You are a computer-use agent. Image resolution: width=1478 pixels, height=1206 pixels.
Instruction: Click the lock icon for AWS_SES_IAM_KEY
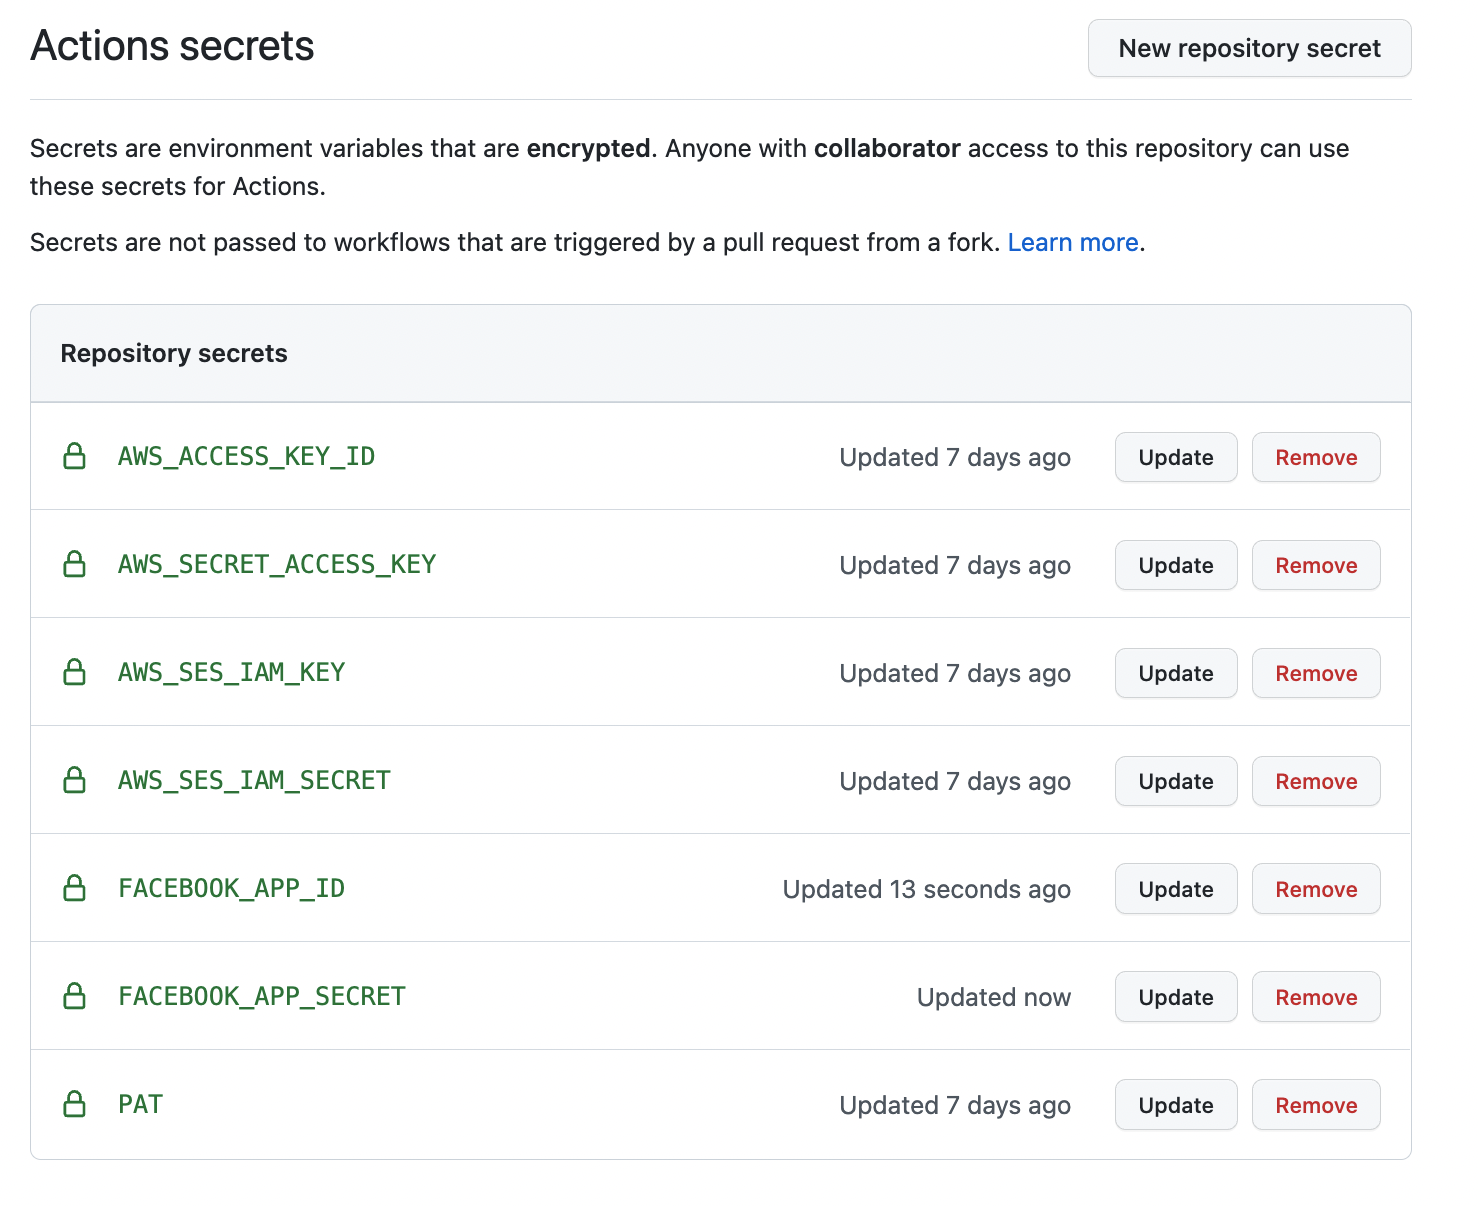point(75,673)
